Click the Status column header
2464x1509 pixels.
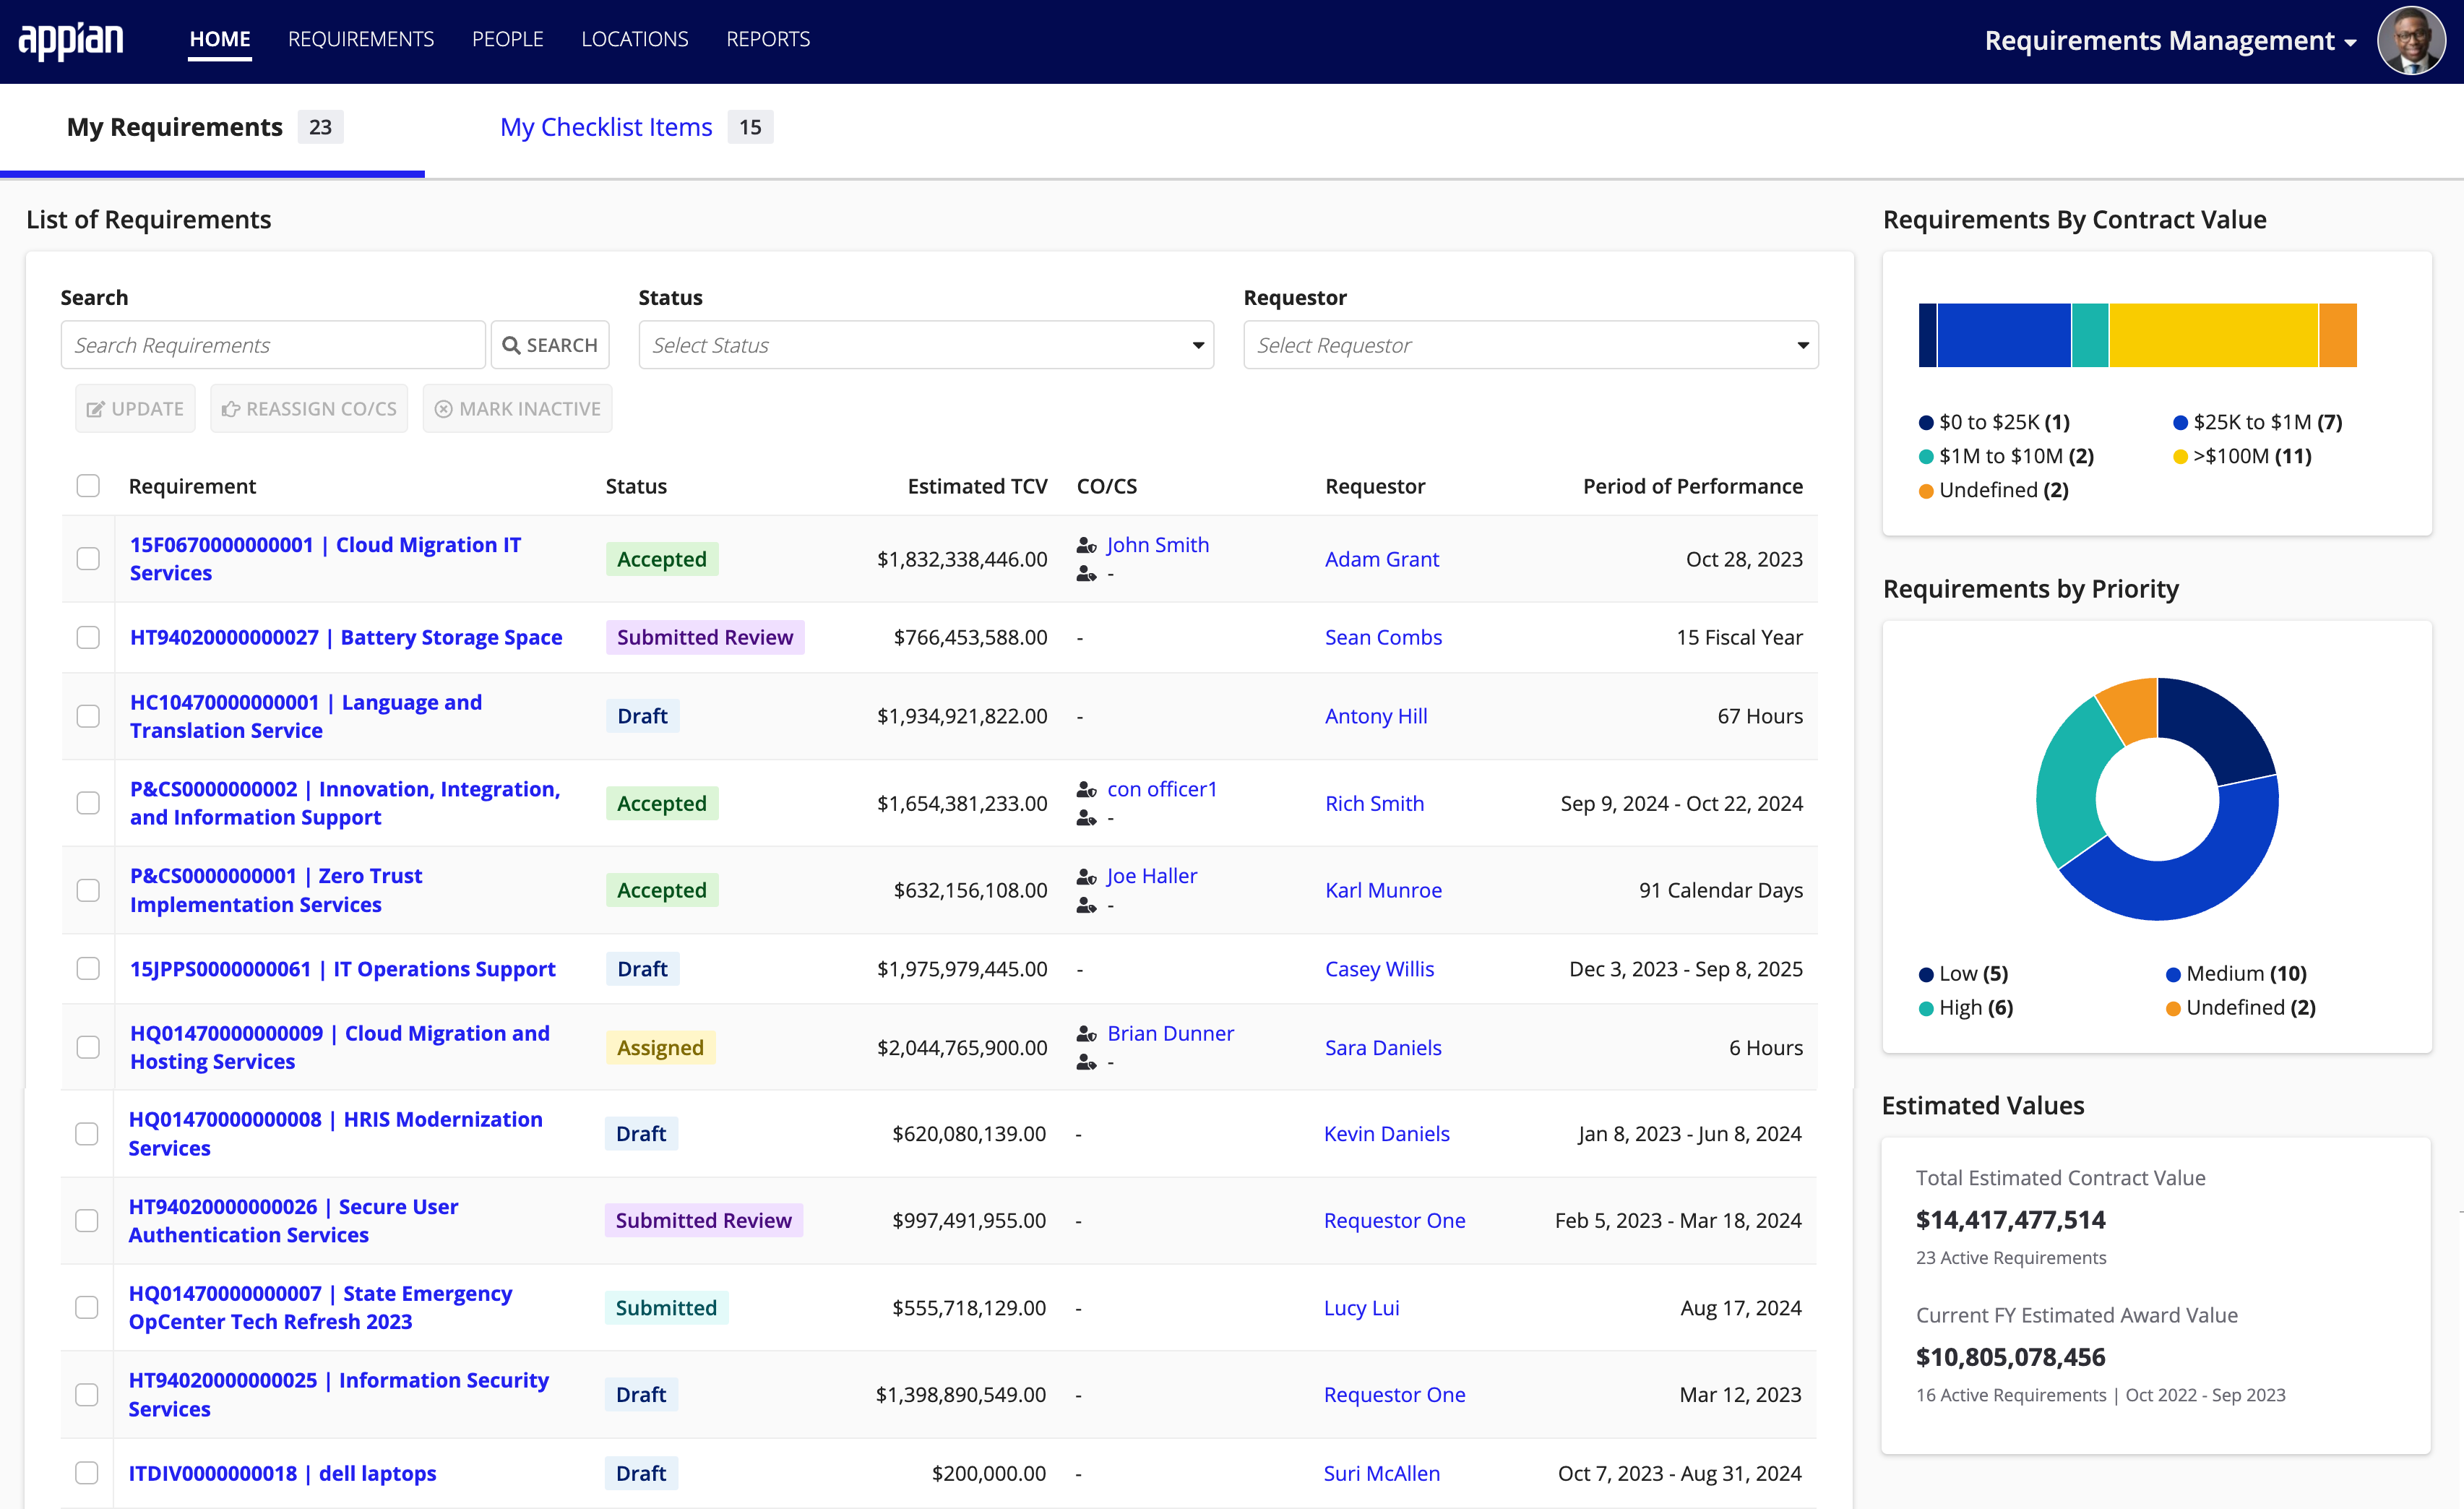pos(636,486)
